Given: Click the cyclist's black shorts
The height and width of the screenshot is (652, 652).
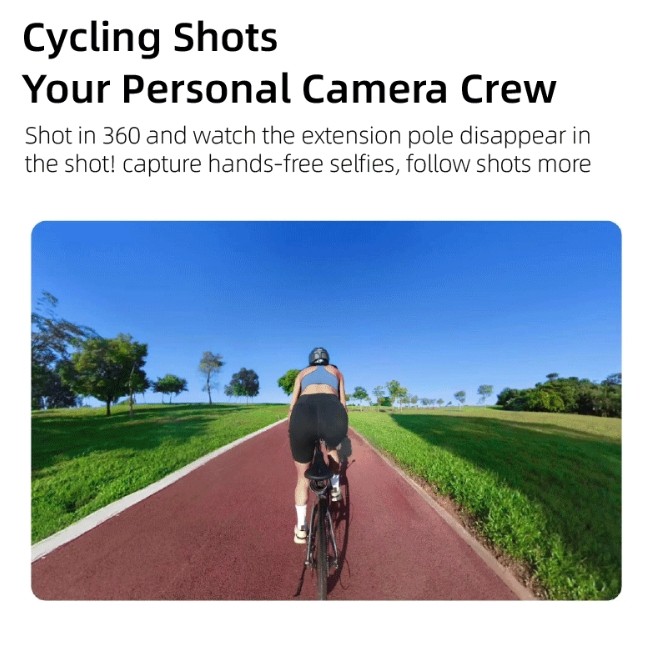Looking at the screenshot, I should (317, 425).
